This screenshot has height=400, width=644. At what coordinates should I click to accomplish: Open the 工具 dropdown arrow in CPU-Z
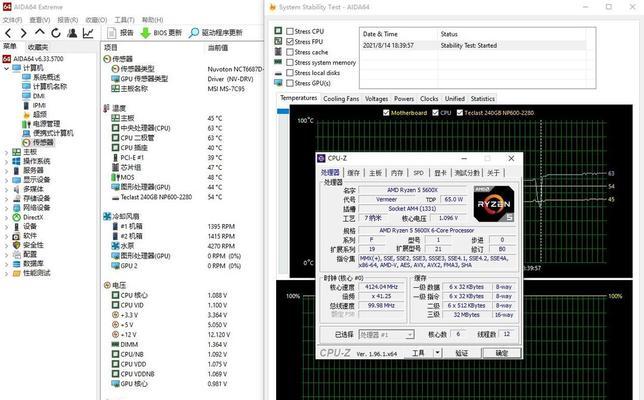(437, 353)
